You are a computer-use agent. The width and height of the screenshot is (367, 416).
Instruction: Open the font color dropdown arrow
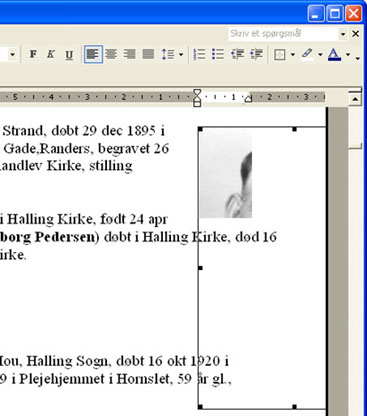coord(348,54)
